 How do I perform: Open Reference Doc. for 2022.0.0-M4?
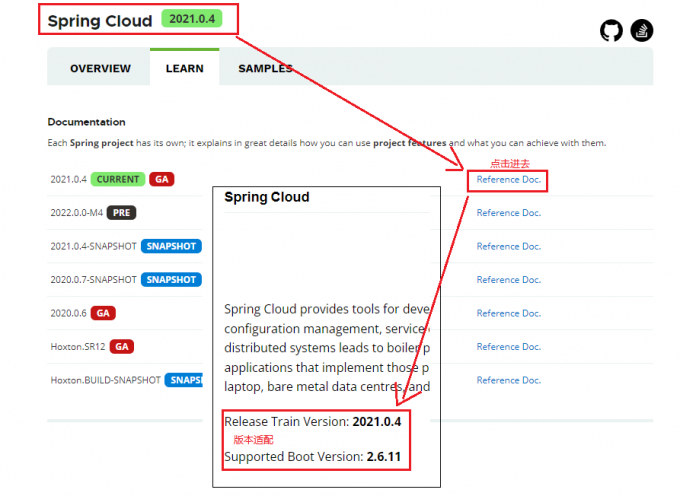tap(509, 213)
